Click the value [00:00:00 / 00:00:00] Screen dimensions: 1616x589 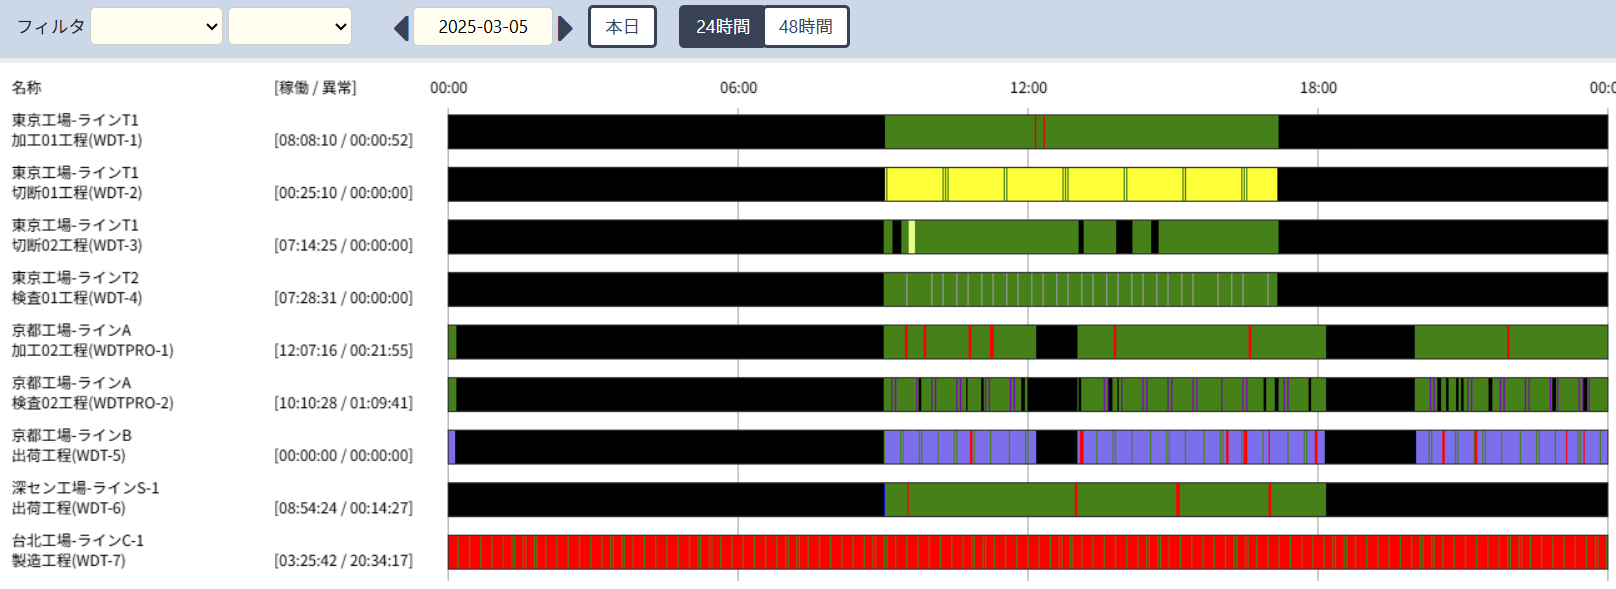[x=343, y=455]
